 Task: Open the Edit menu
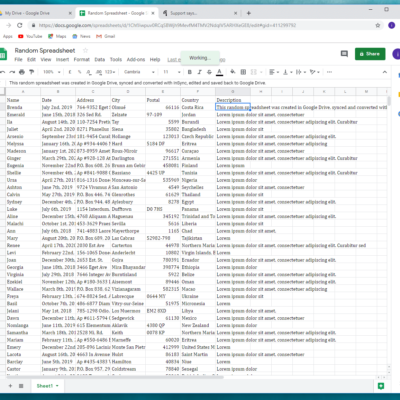tap(31, 60)
